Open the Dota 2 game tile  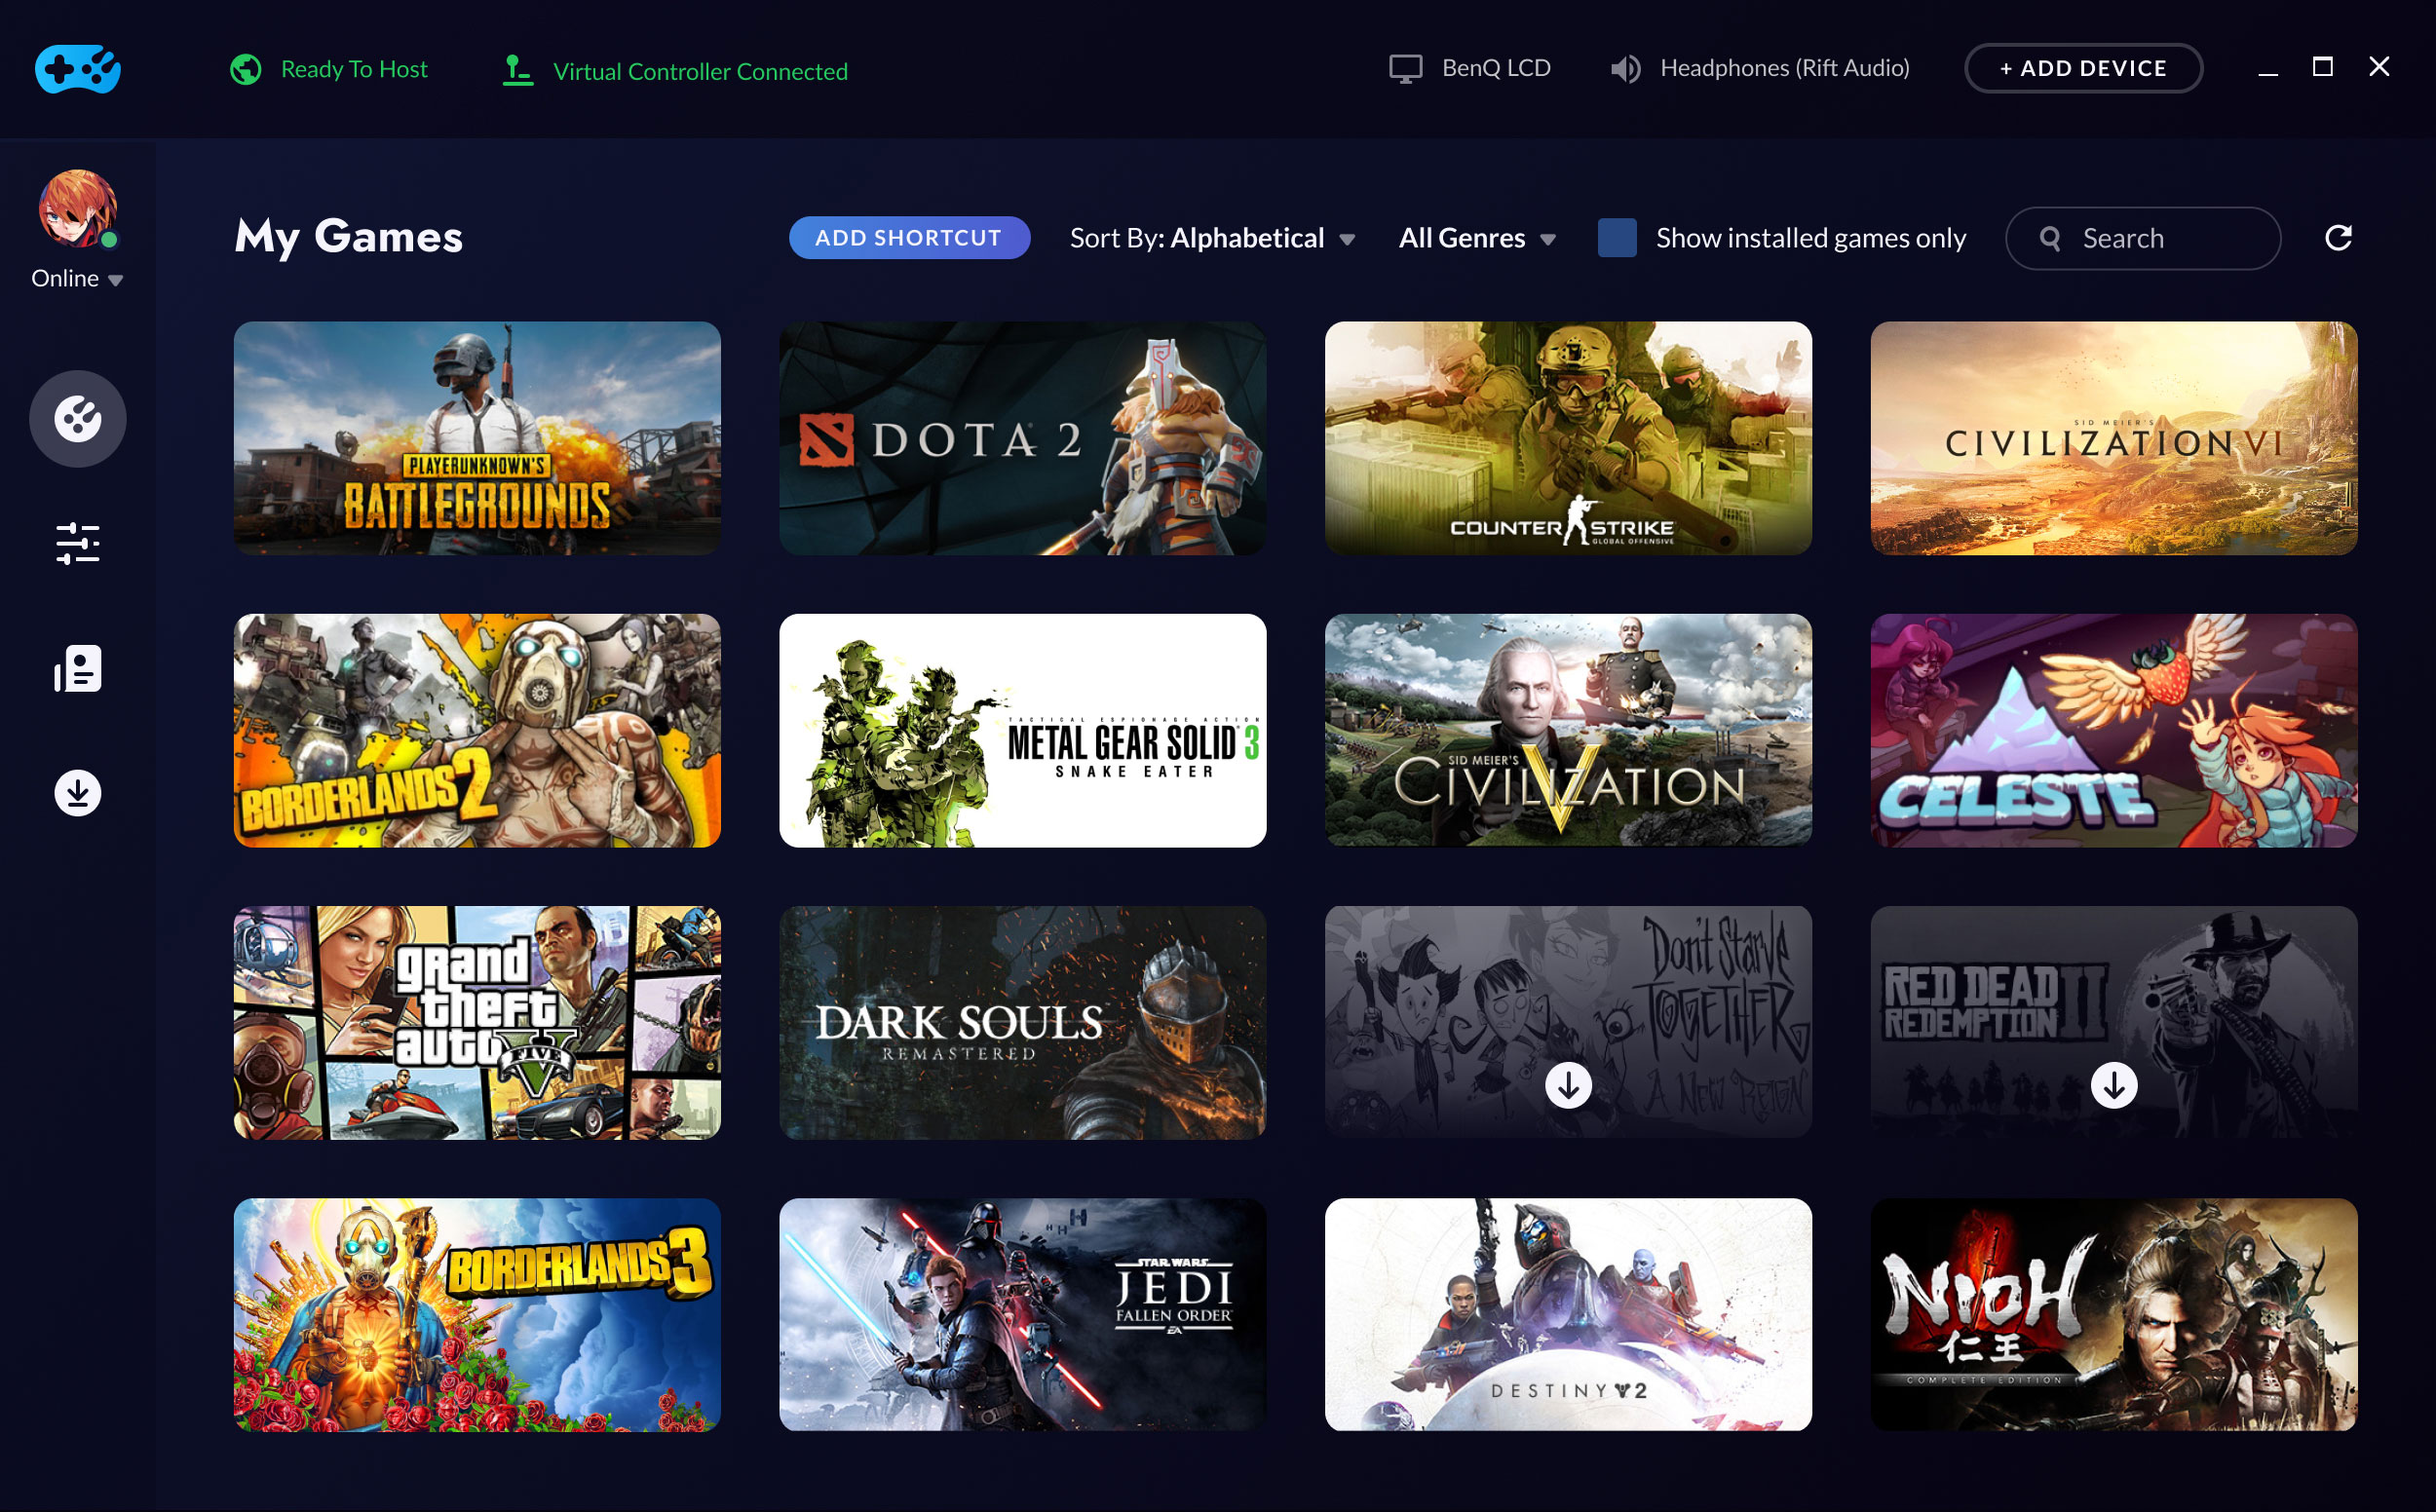1022,438
